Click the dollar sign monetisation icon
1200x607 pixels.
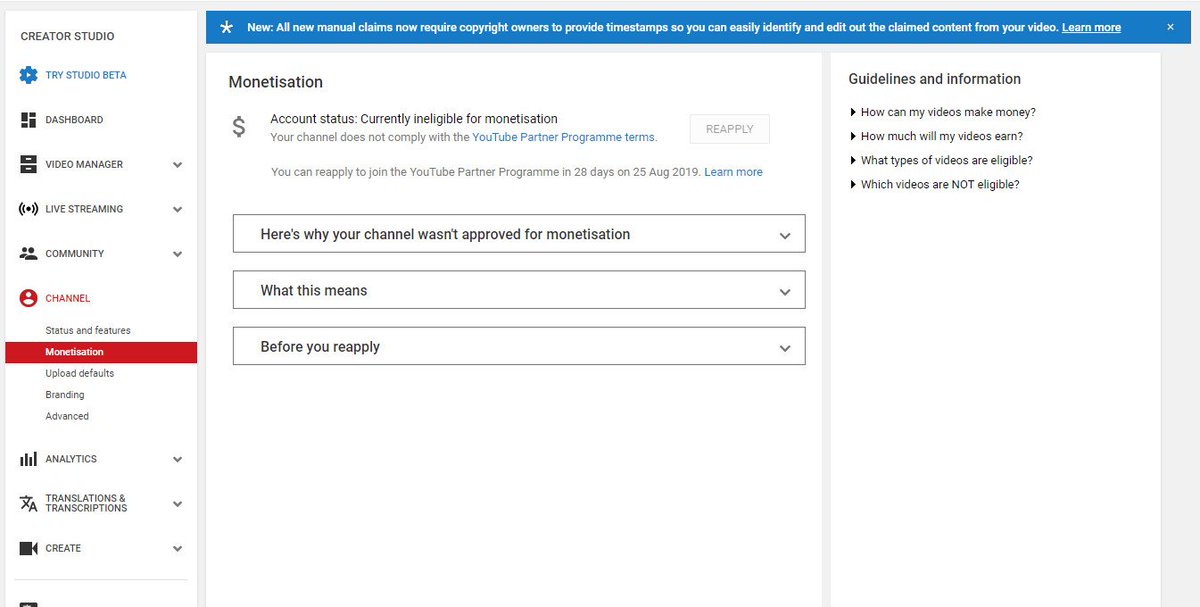tap(239, 127)
